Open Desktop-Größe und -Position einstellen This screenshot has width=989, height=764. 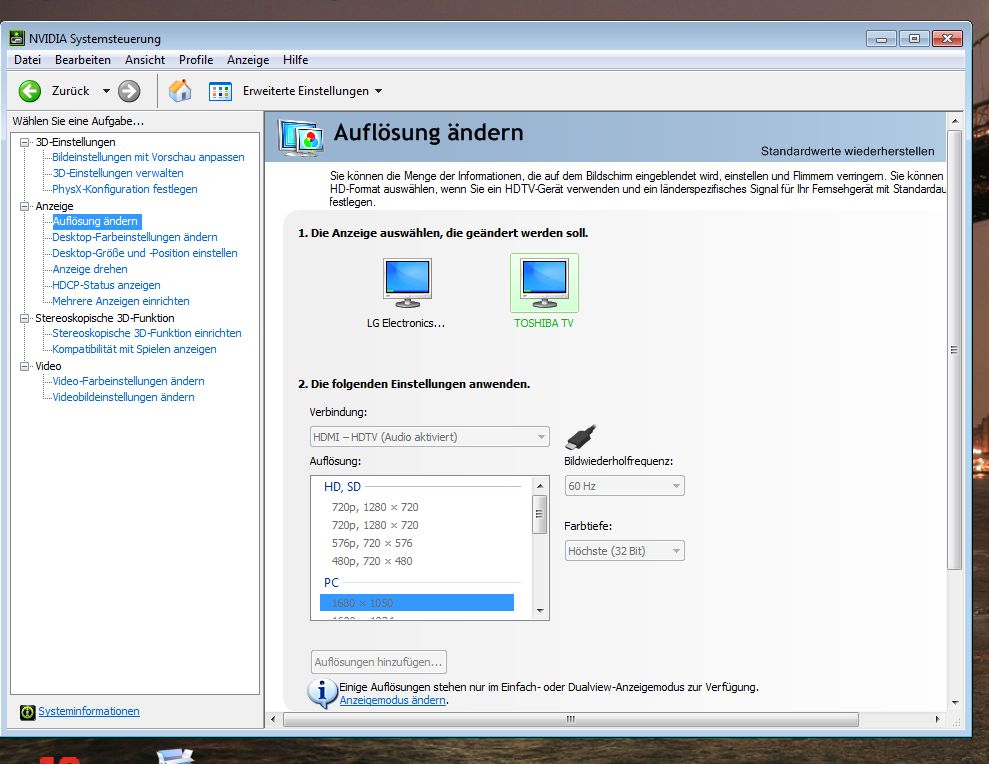click(145, 253)
